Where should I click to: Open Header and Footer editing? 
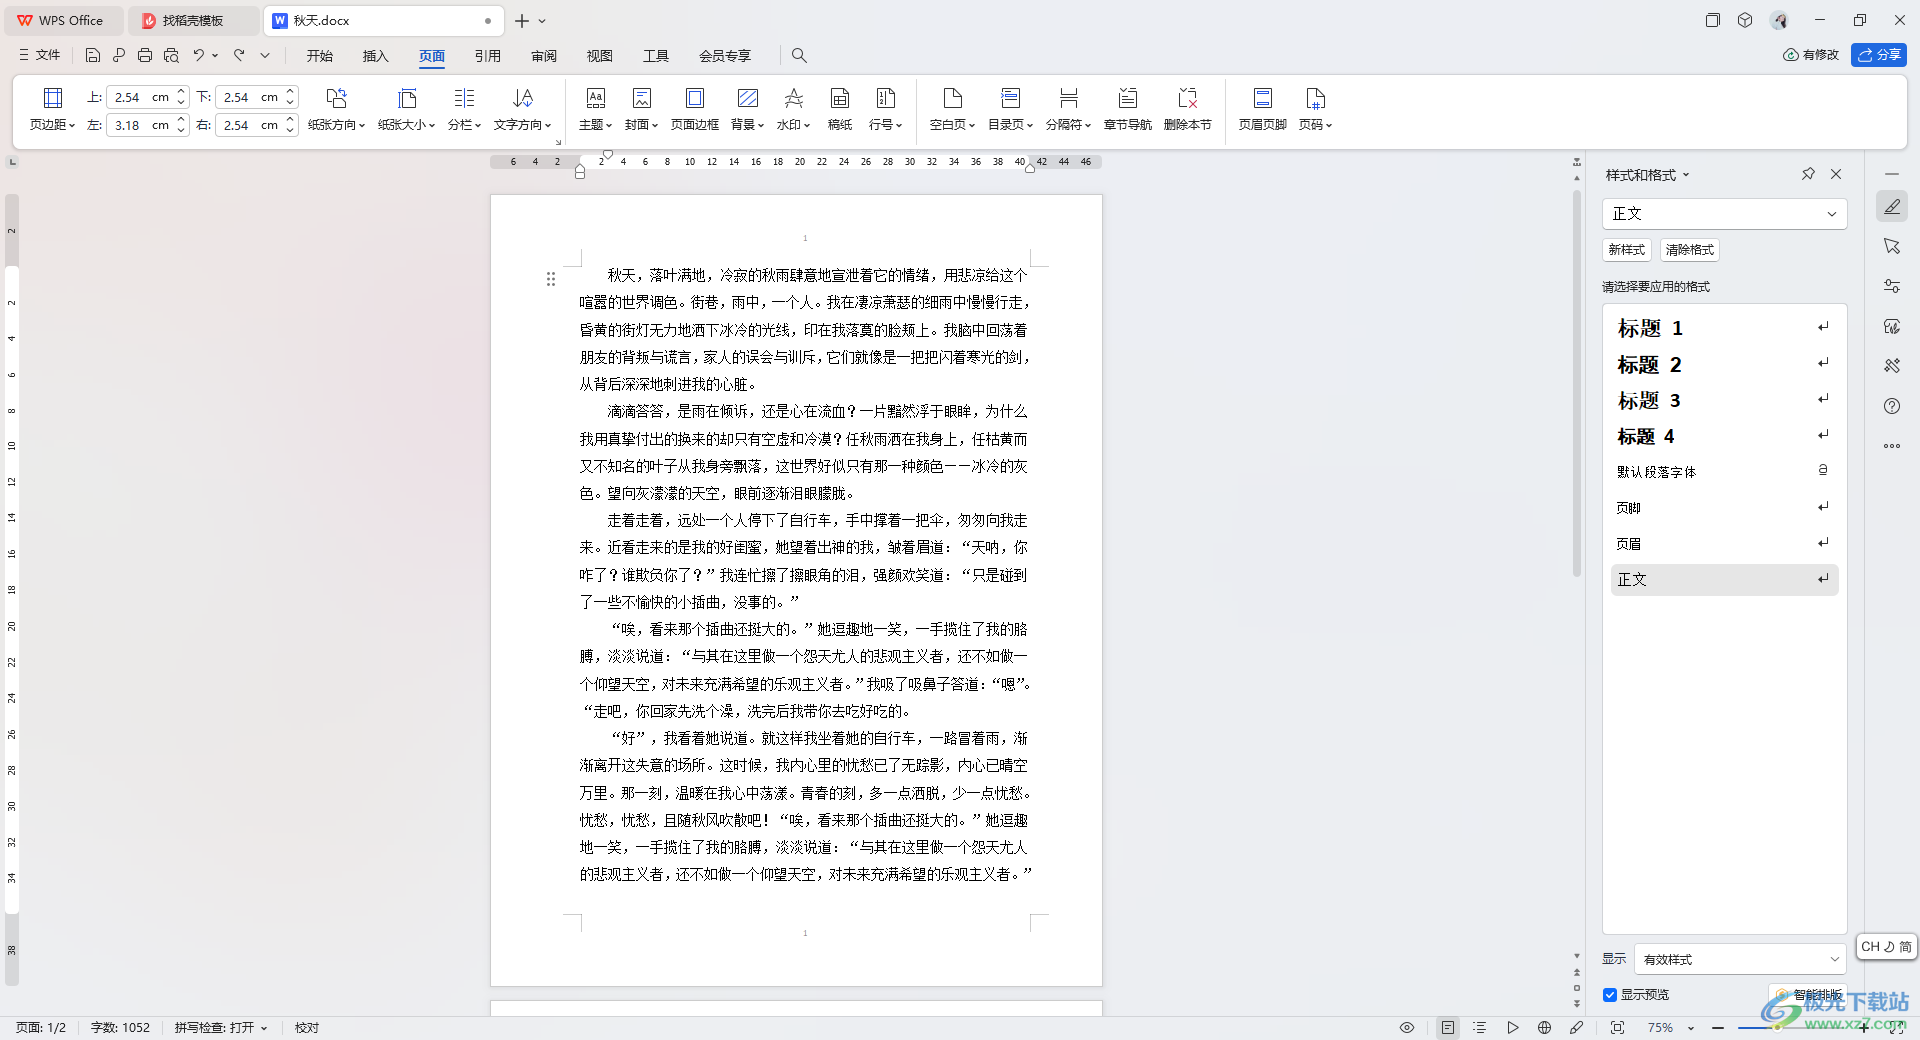click(x=1262, y=109)
